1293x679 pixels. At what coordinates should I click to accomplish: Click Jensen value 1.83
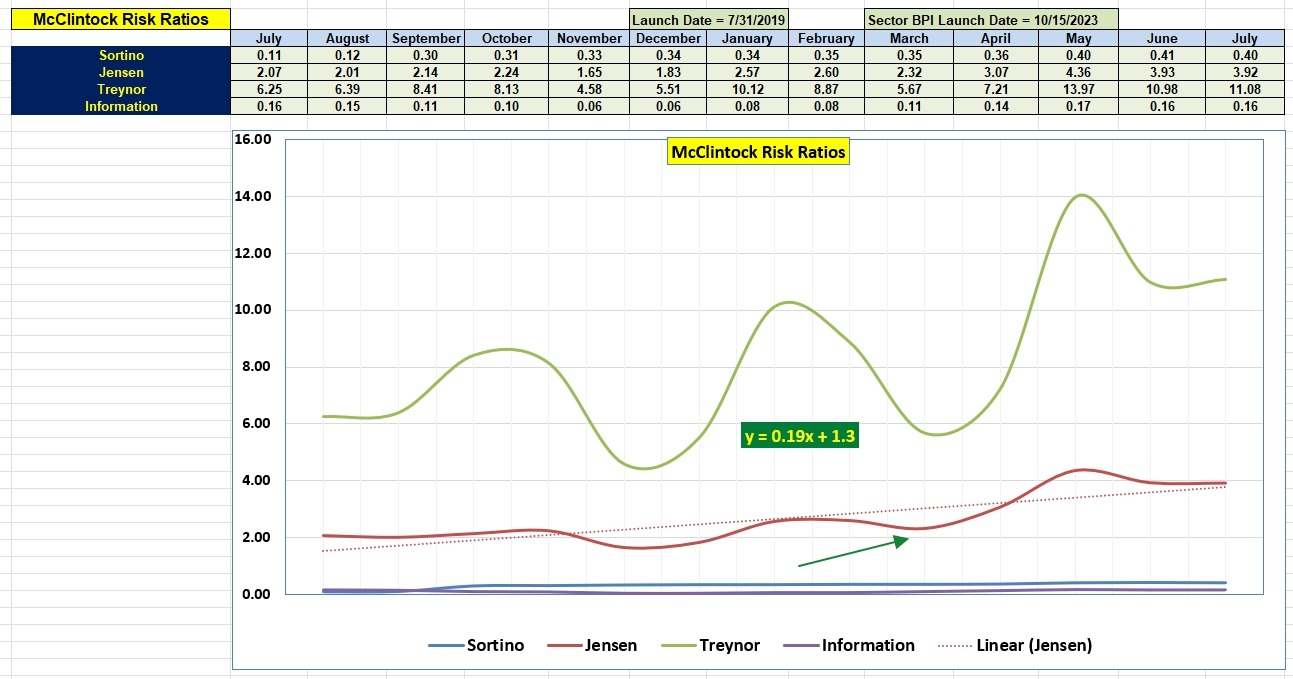point(668,72)
